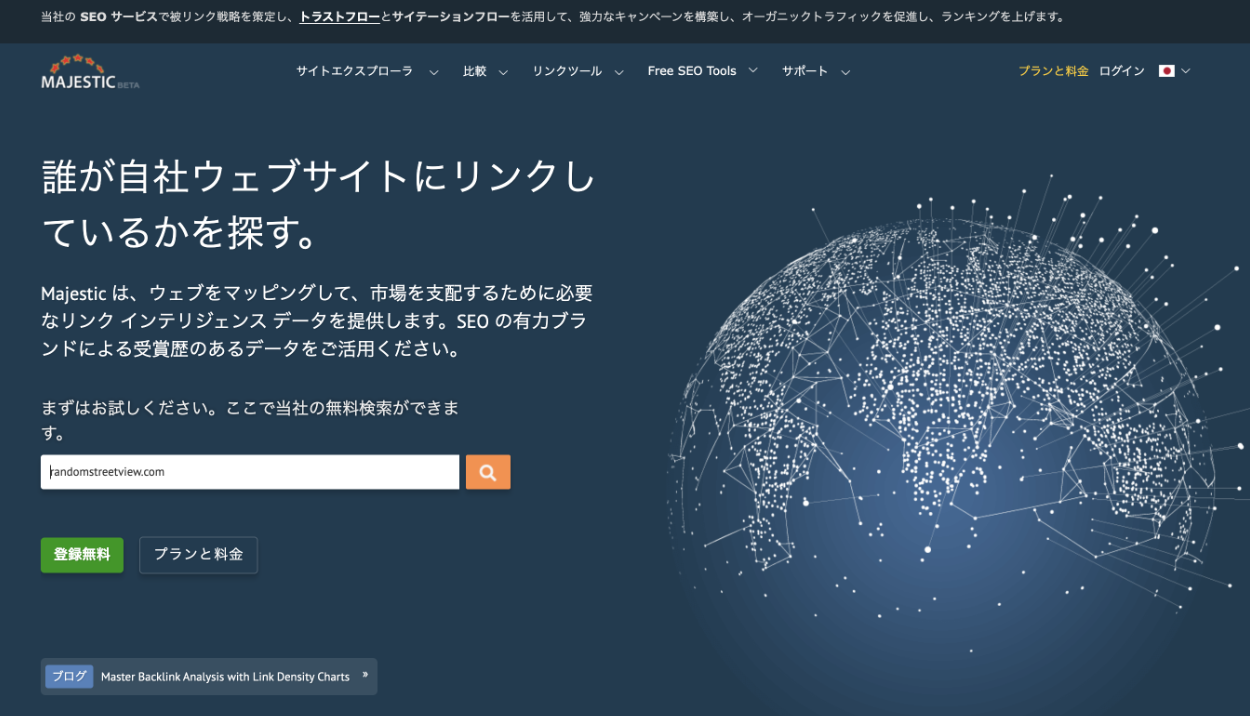
Task: Click the Majestic logo
Action: pos(90,72)
